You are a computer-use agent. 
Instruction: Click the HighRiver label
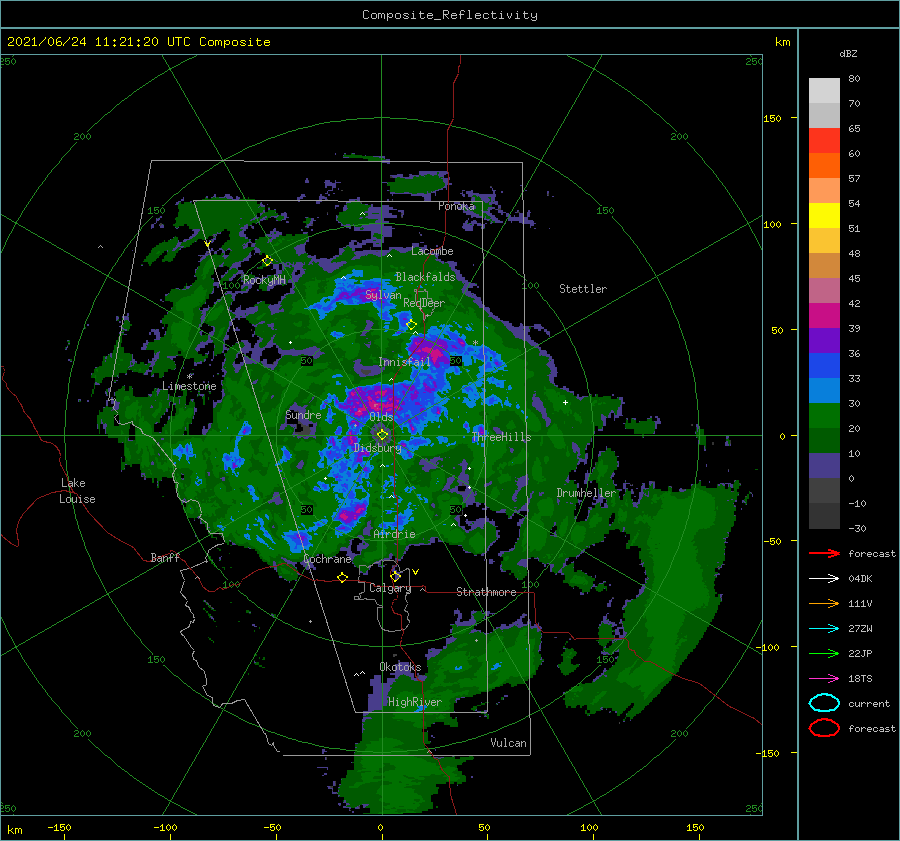415,702
